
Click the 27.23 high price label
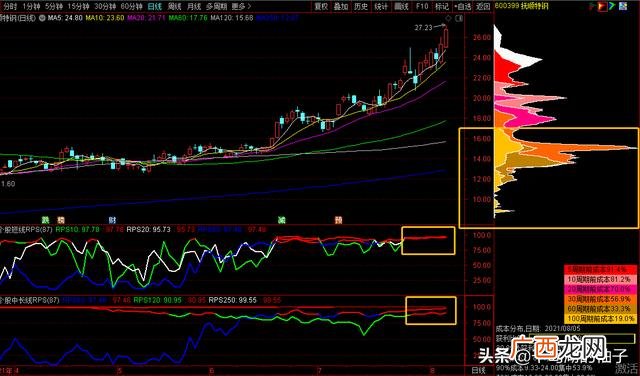pos(423,28)
